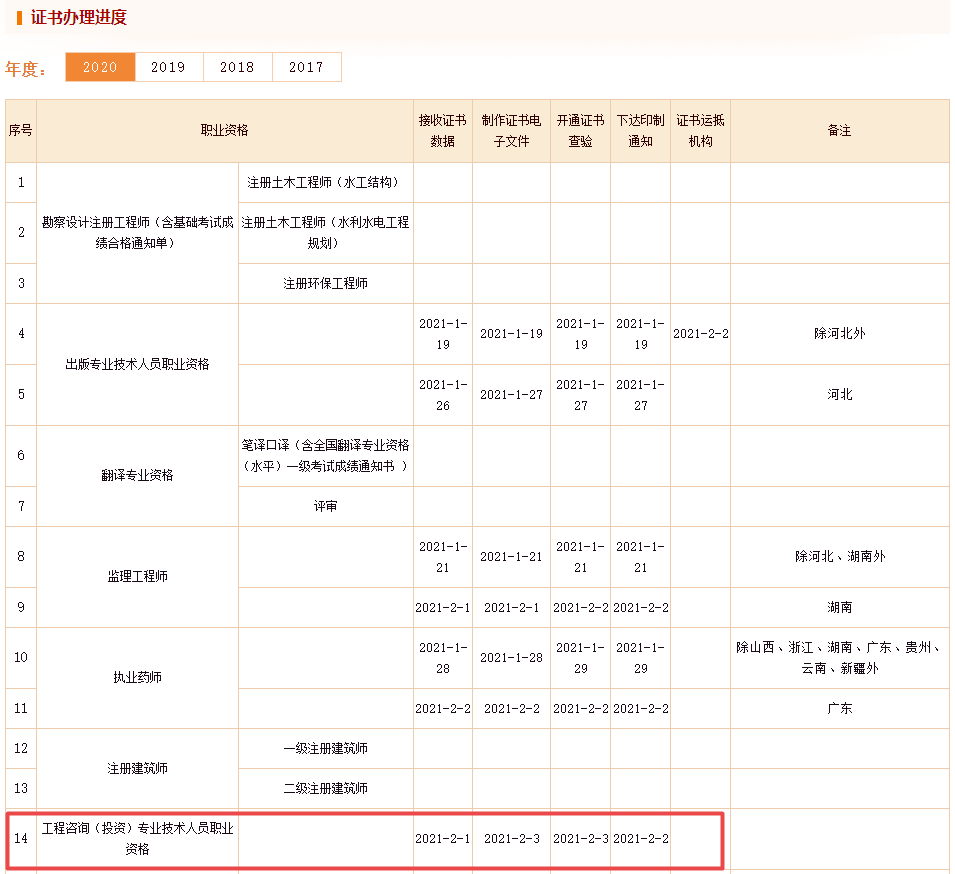Select the 评审 sub-item under 翻译专业资格
The height and width of the screenshot is (874, 955).
click(324, 506)
